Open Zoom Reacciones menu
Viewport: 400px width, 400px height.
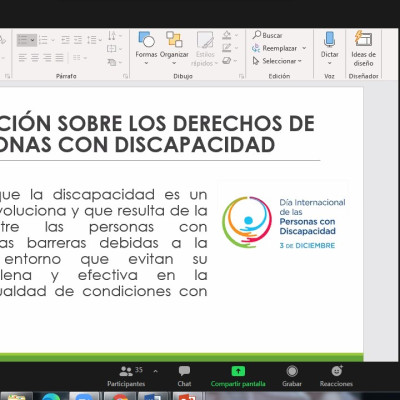[x=336, y=377]
